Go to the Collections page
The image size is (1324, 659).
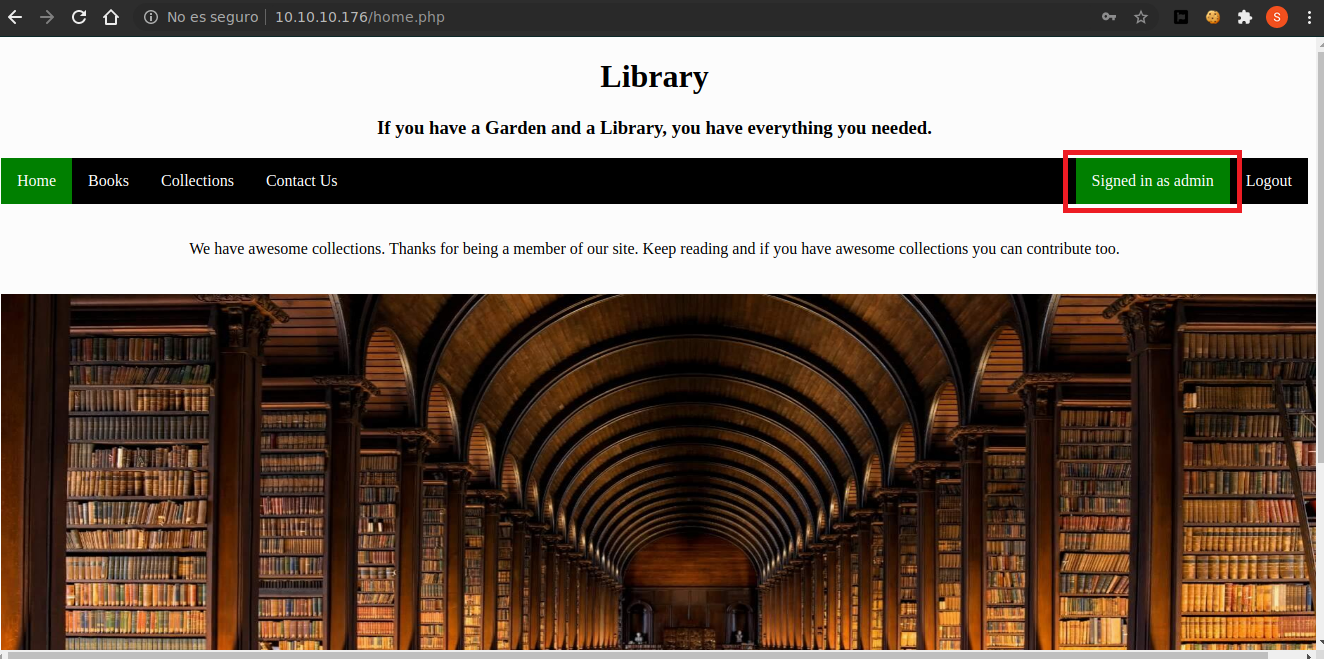pos(197,181)
